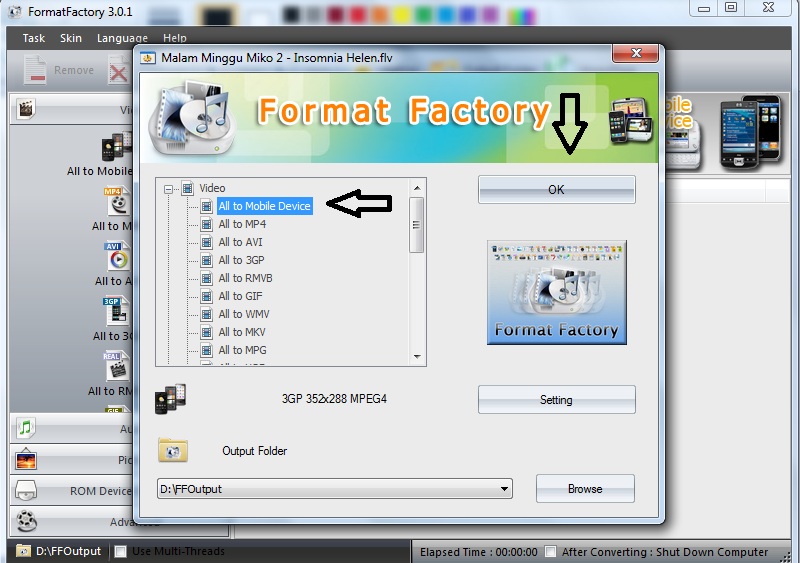Image resolution: width=800 pixels, height=563 pixels.
Task: Click red X clear list toolbar icon
Action: [x=119, y=71]
